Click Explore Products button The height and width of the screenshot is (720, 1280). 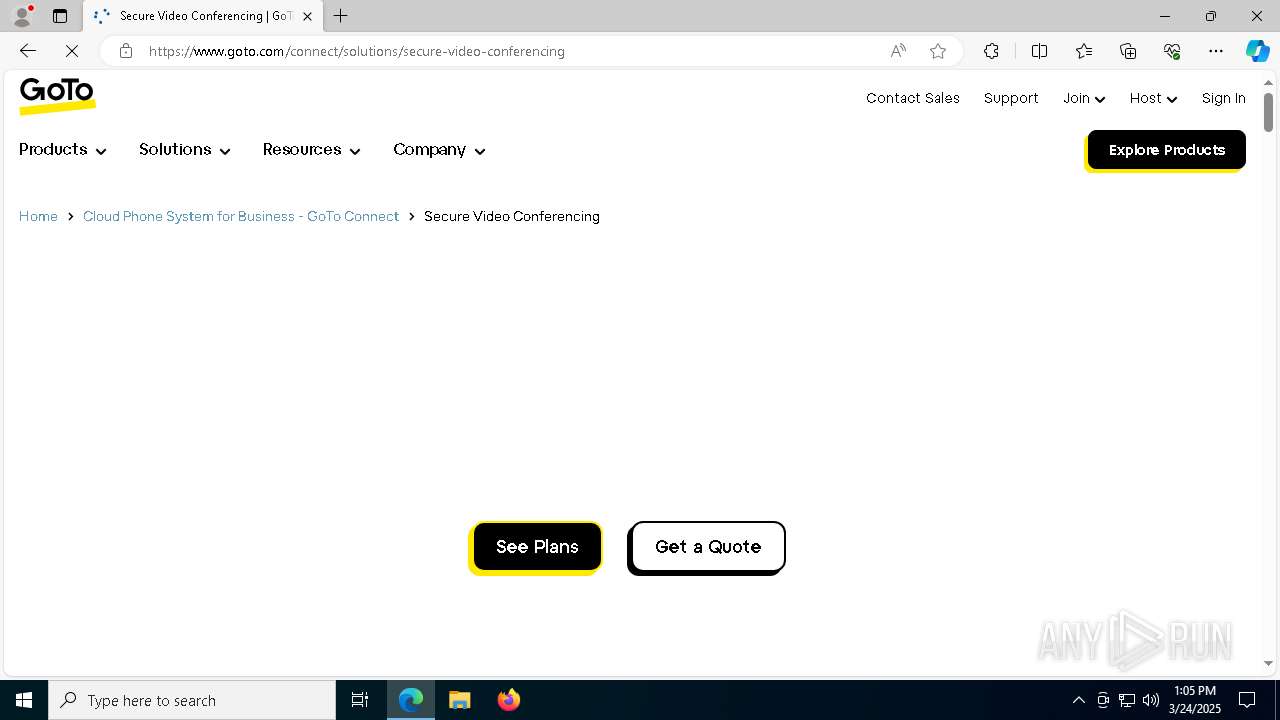[1166, 150]
